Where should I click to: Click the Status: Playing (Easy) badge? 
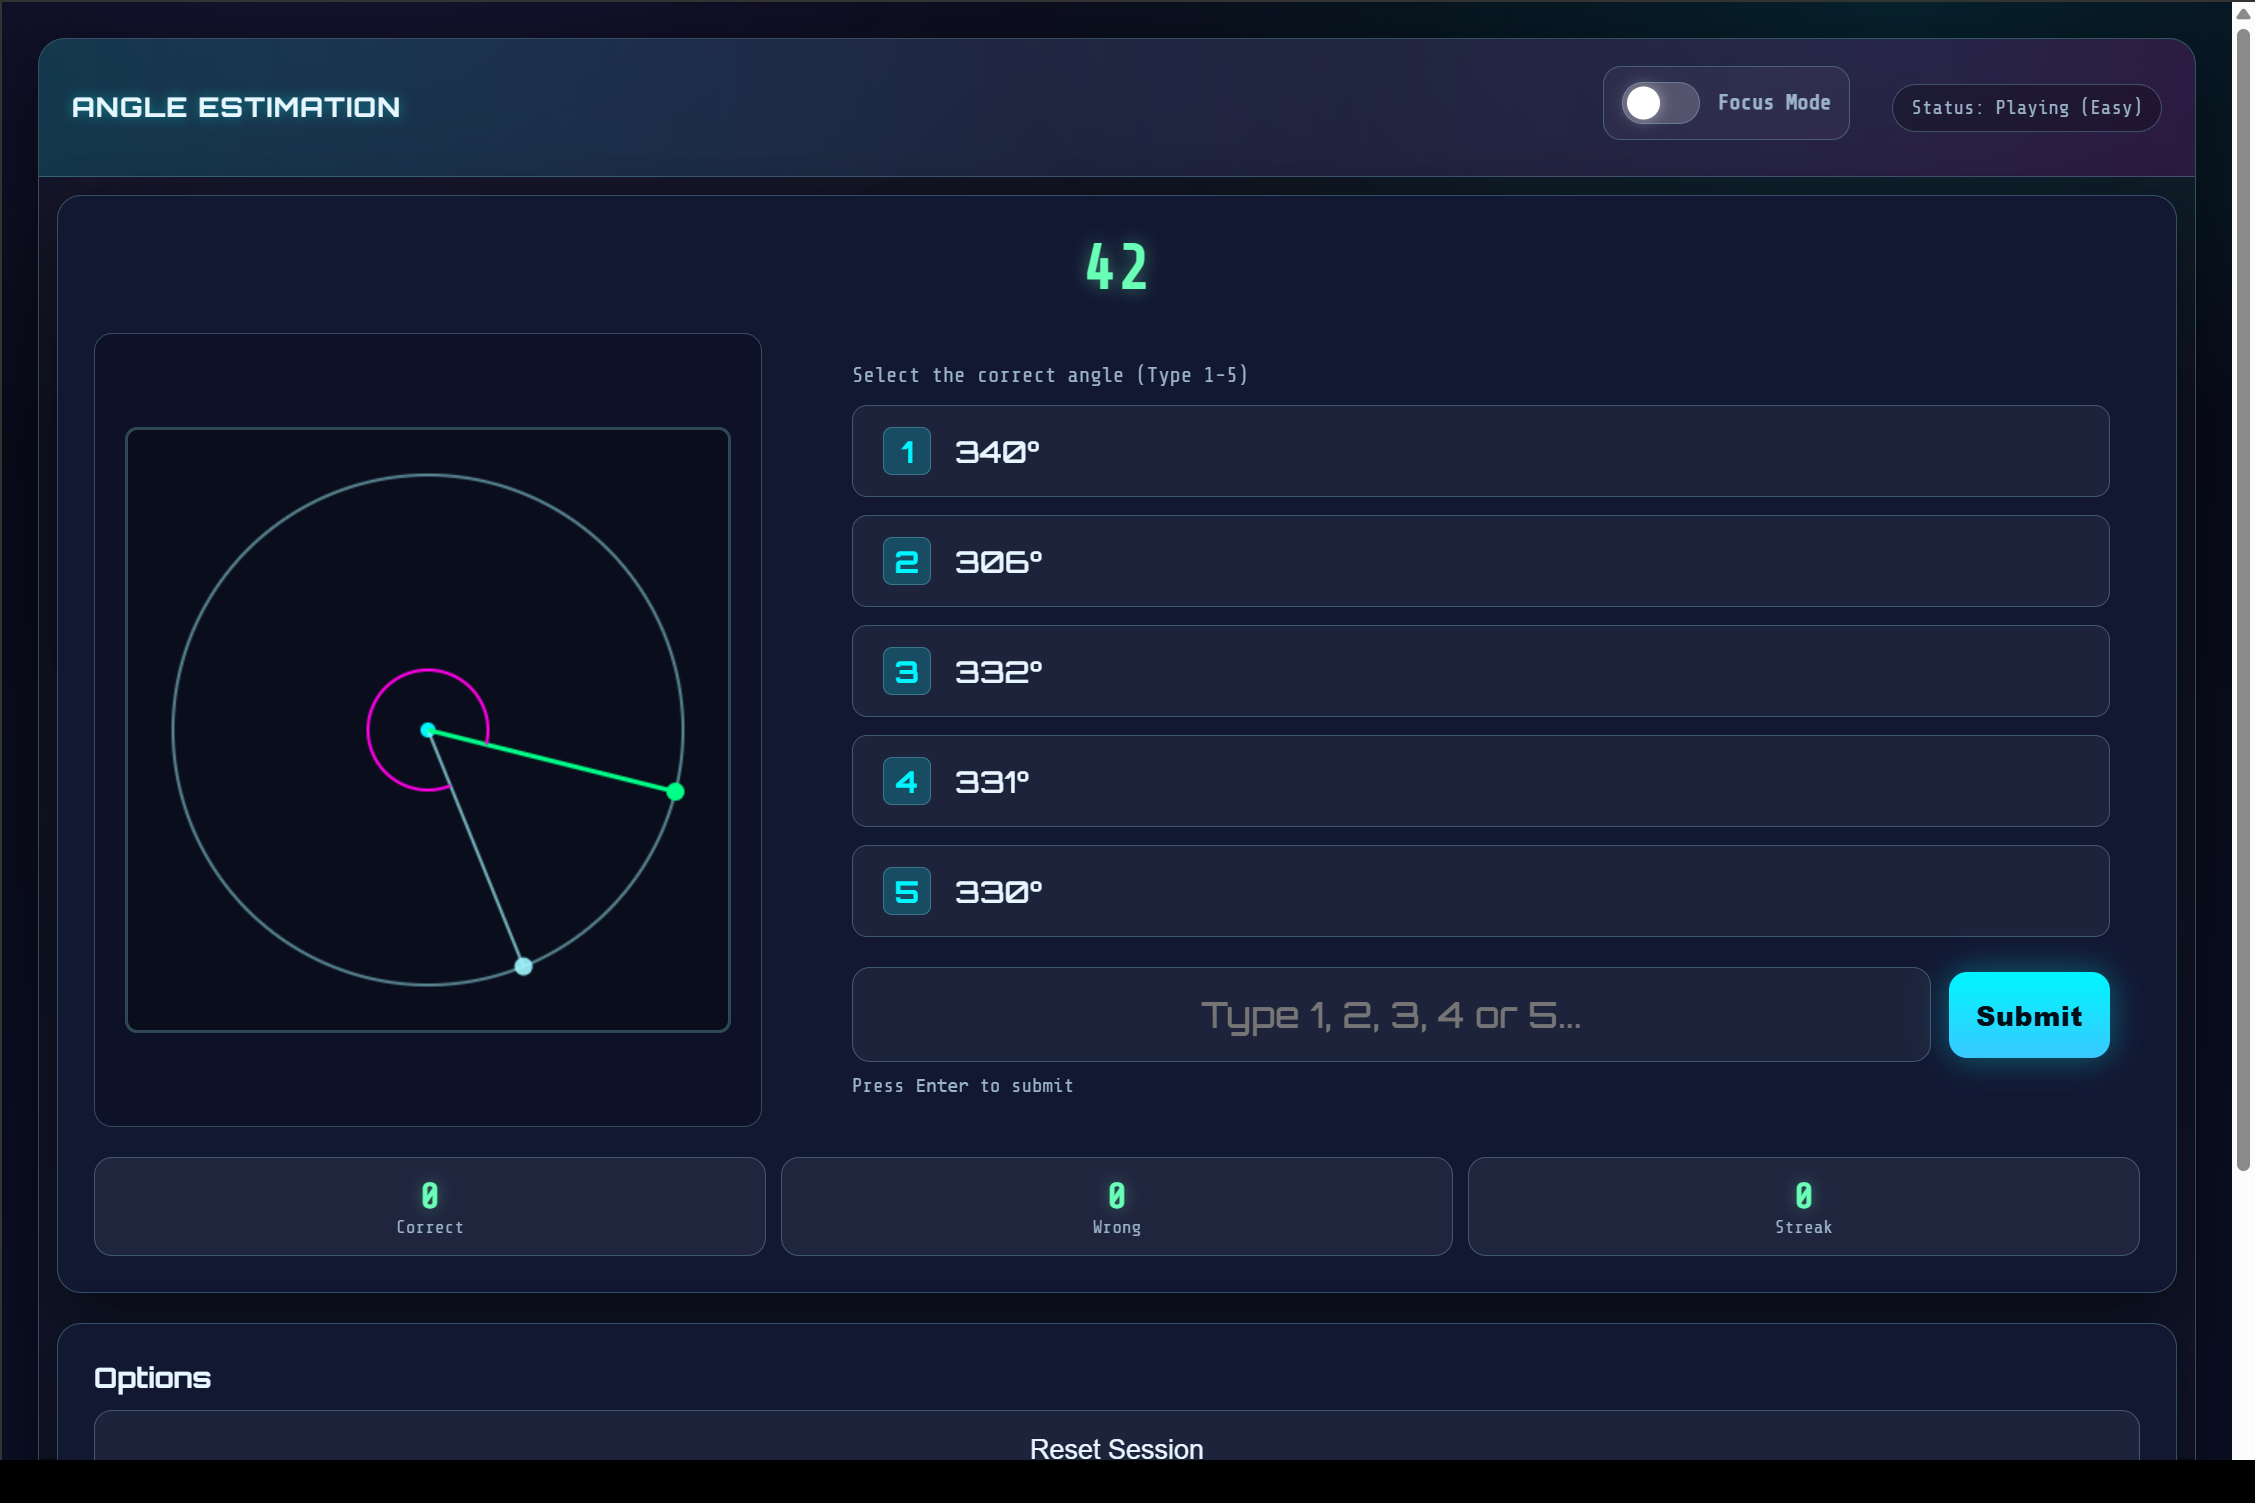coord(2026,108)
